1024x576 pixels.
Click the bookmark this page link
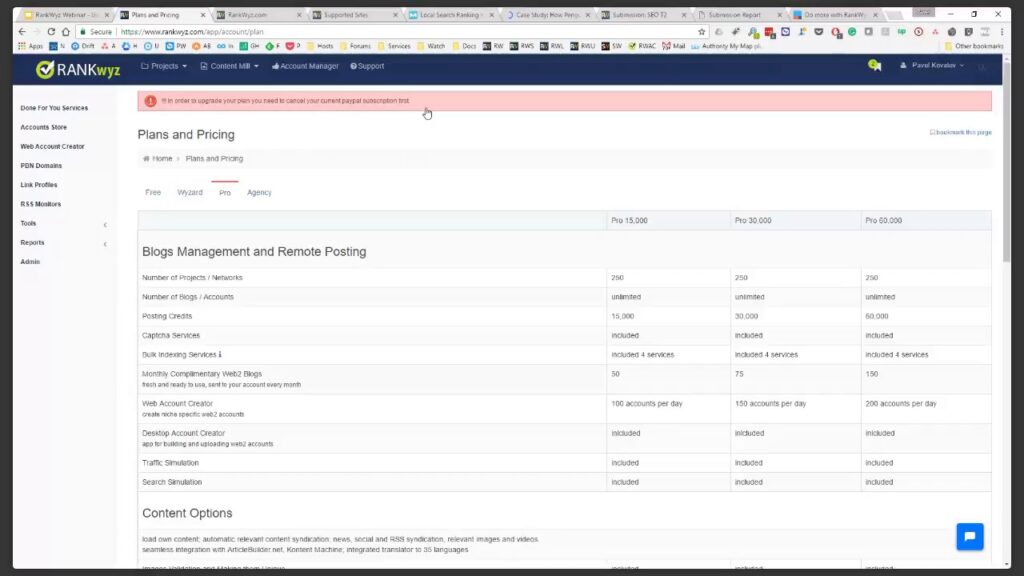pos(961,133)
